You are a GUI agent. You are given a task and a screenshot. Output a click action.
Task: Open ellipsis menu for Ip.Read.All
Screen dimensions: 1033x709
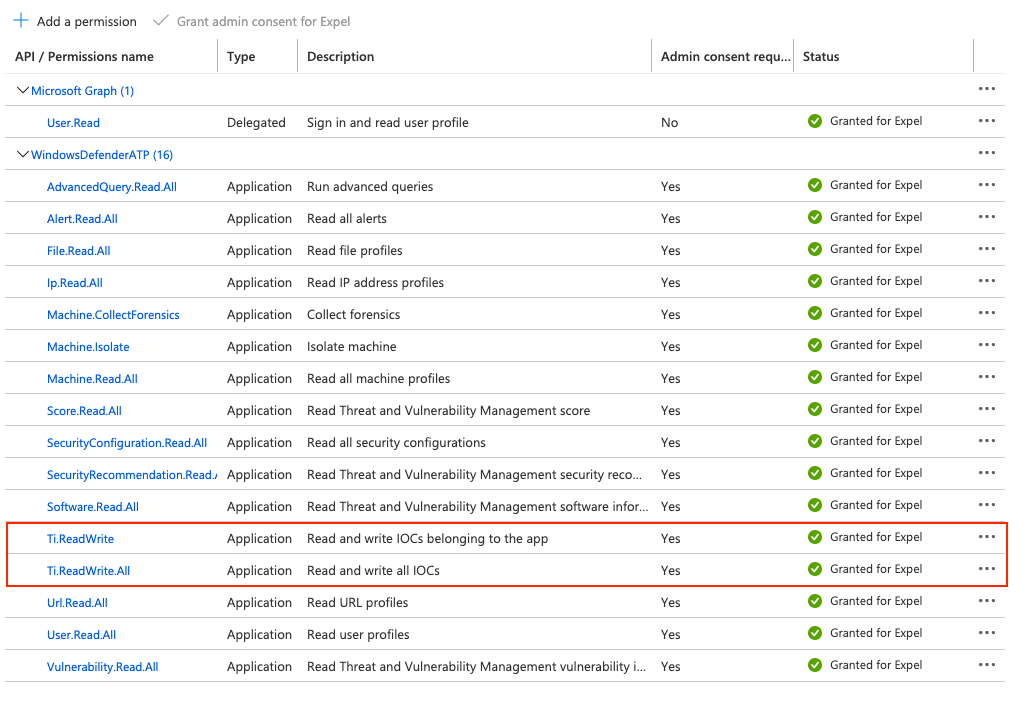coord(986,281)
